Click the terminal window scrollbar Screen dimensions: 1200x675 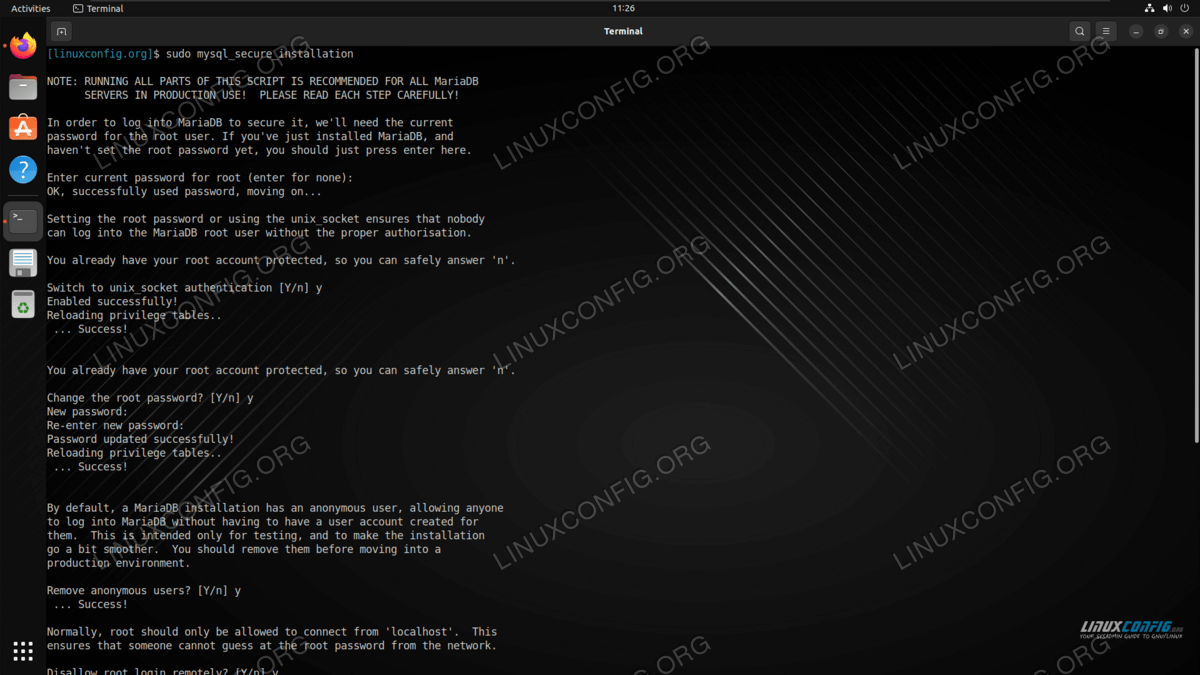click(1196, 244)
